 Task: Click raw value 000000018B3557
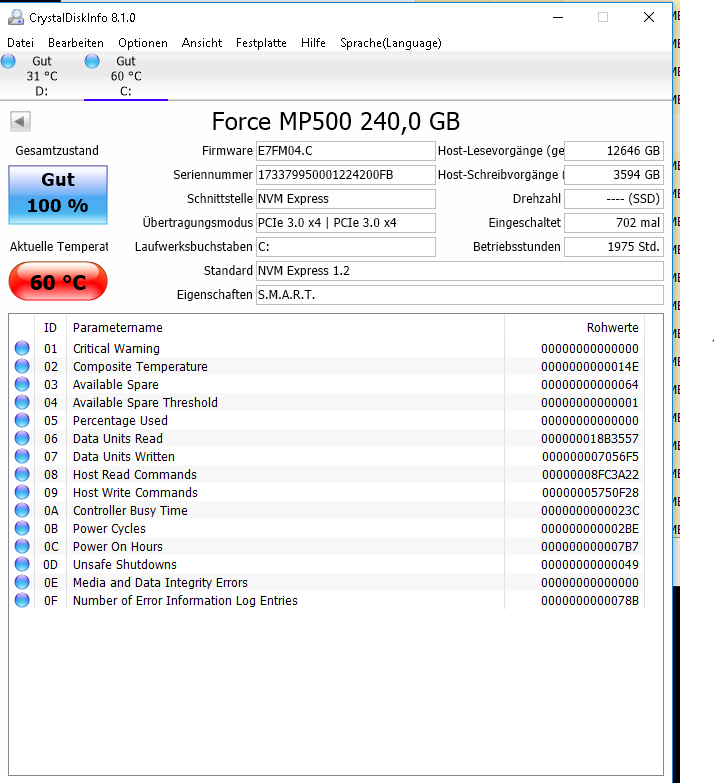(590, 438)
